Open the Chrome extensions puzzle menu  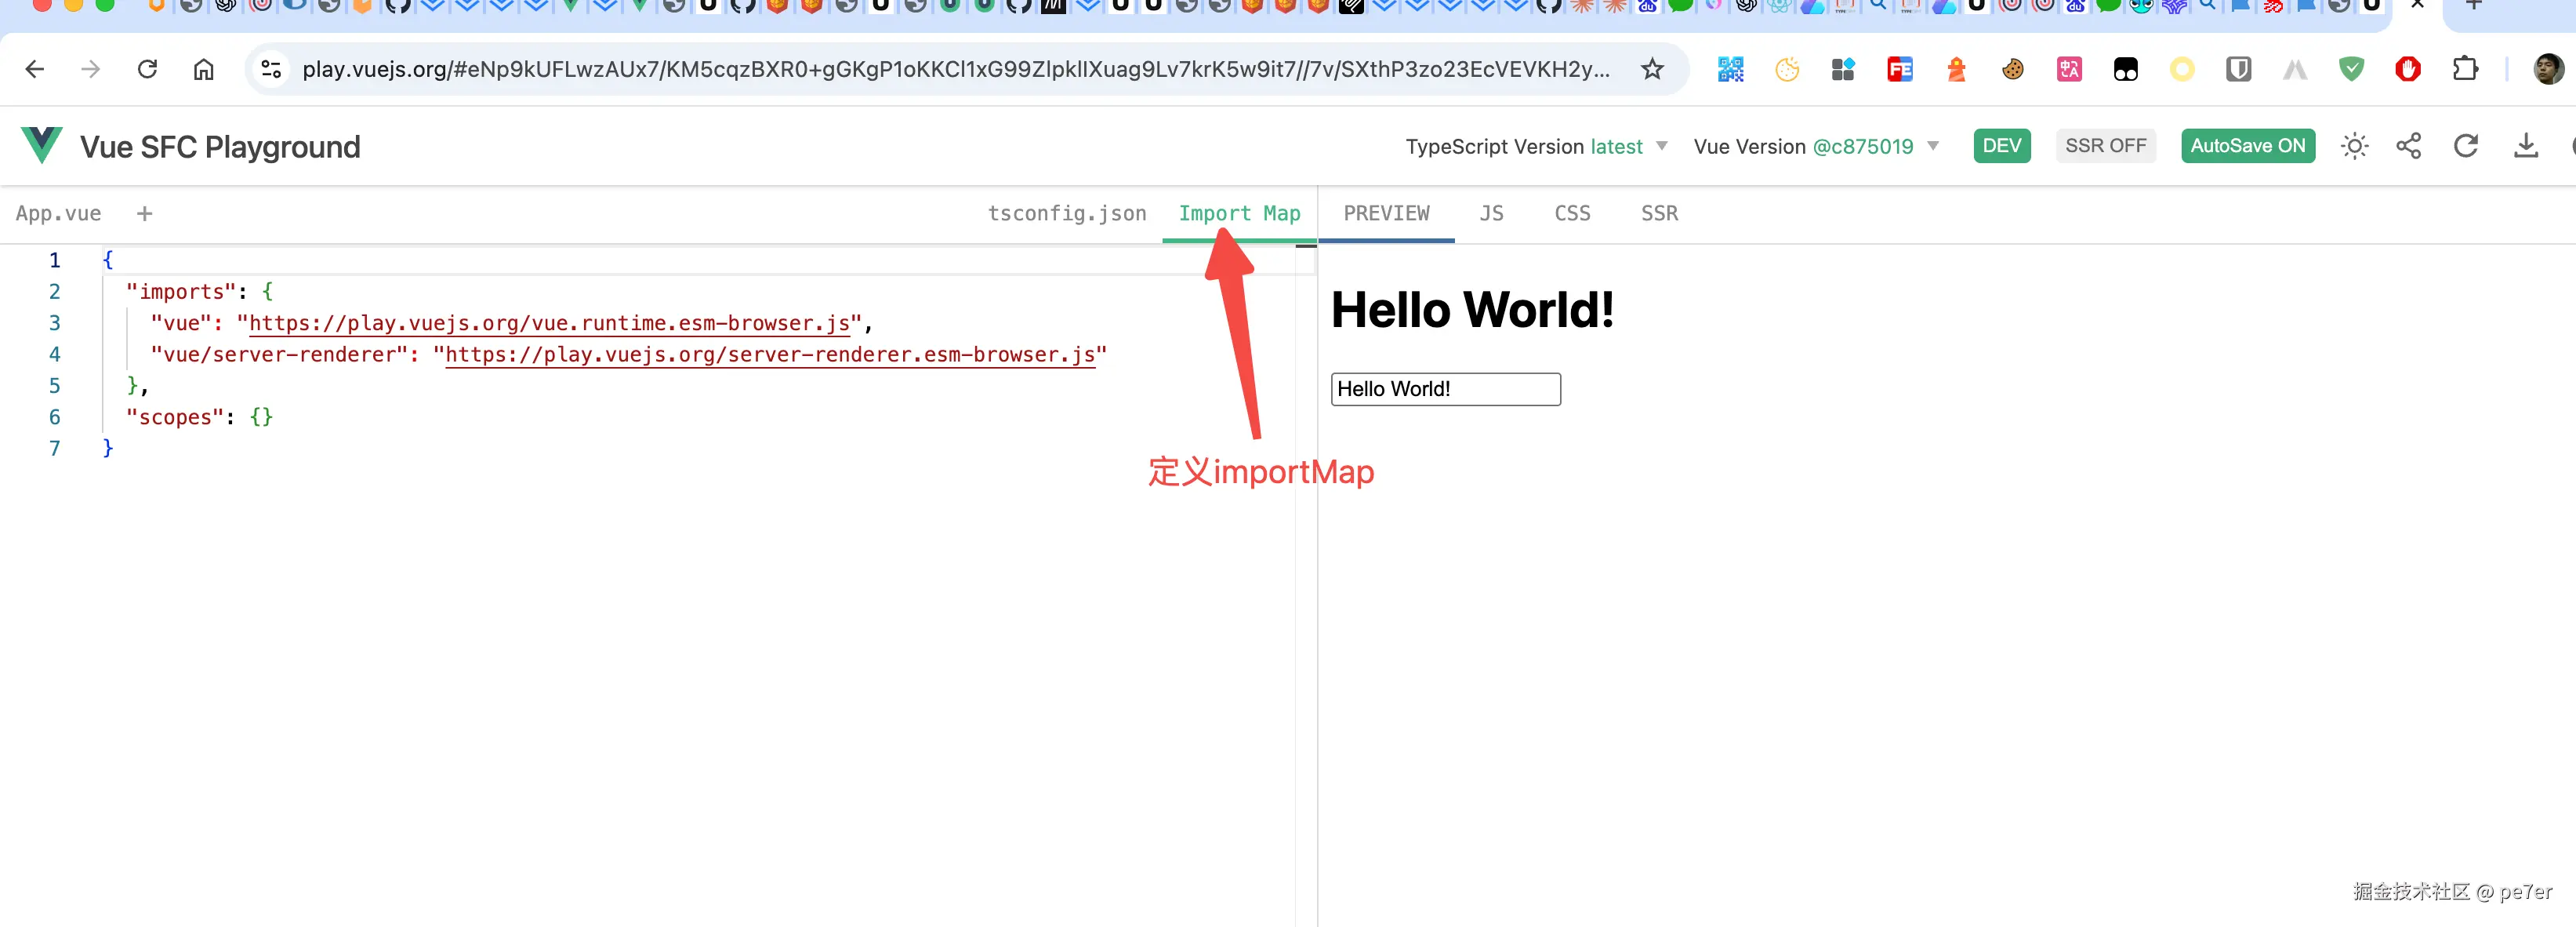pyautogui.click(x=2465, y=69)
